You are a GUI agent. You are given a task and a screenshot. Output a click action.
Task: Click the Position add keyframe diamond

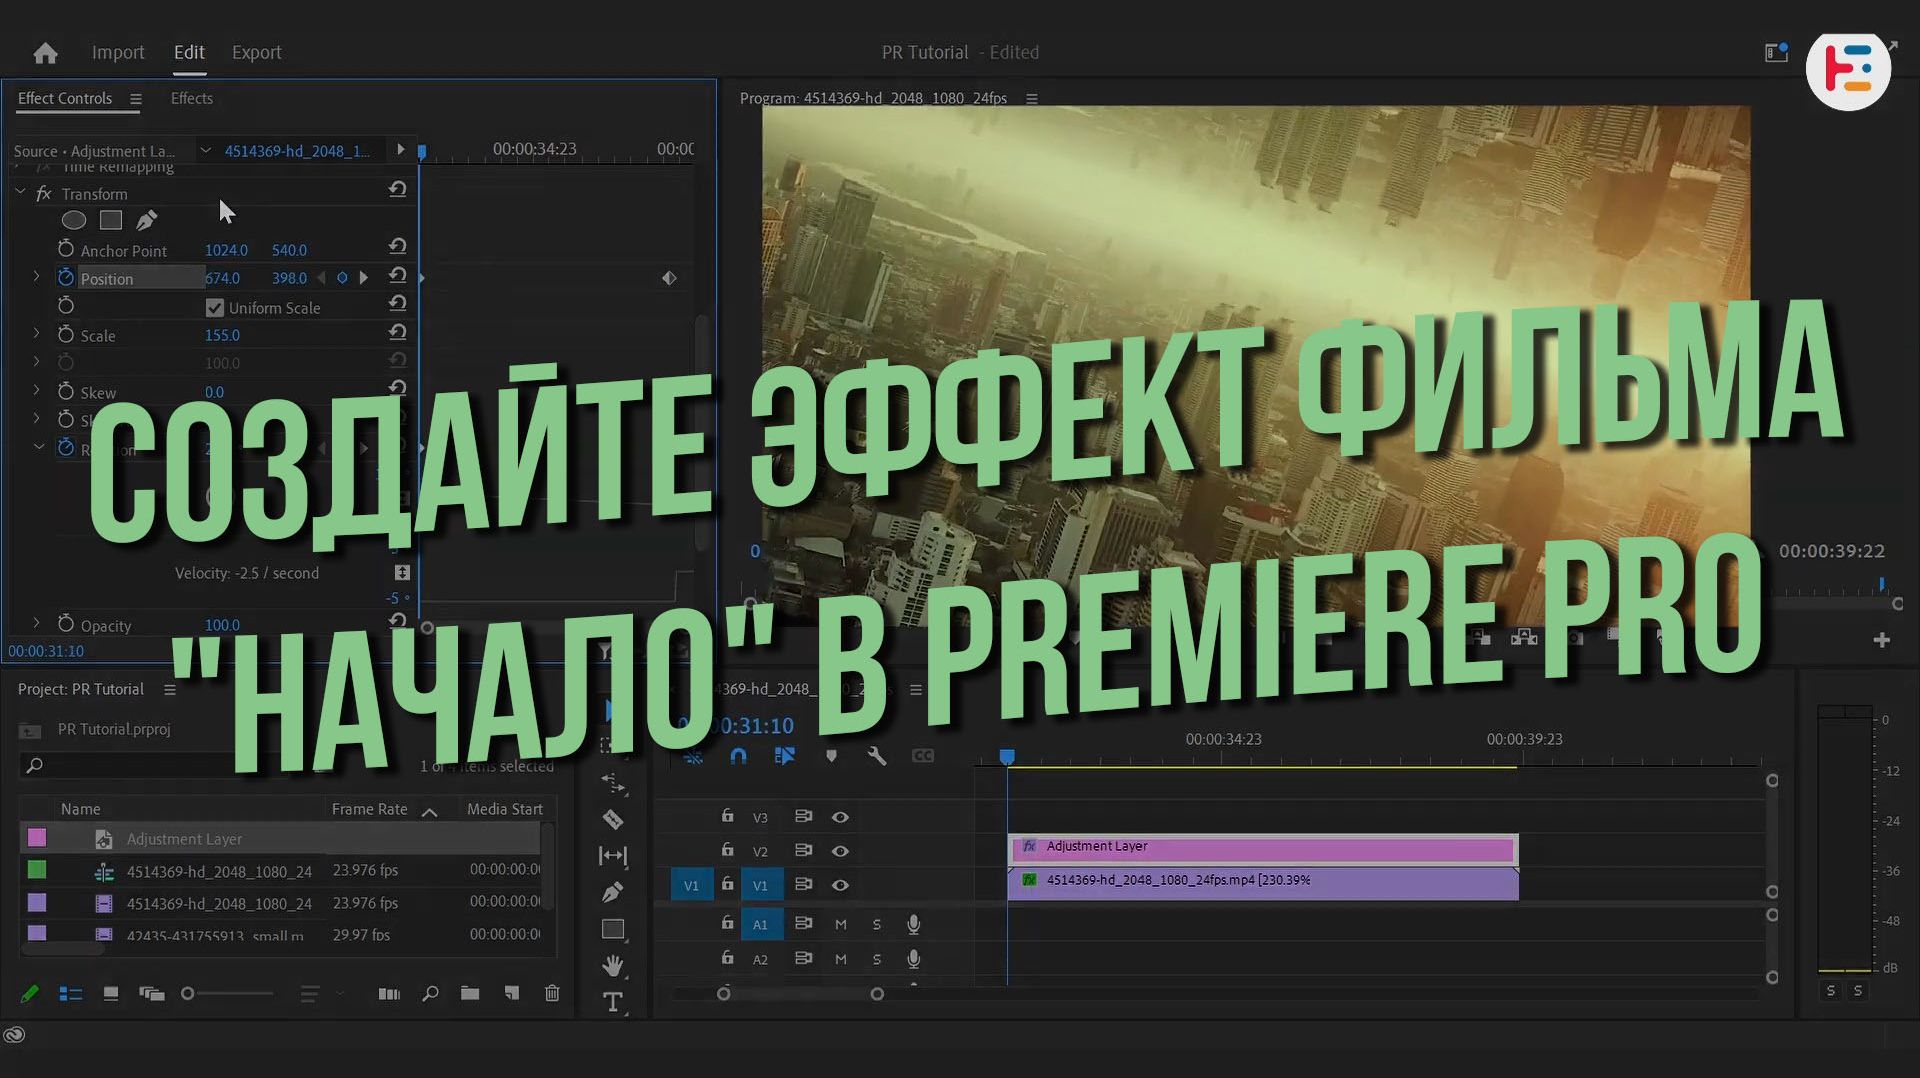342,278
